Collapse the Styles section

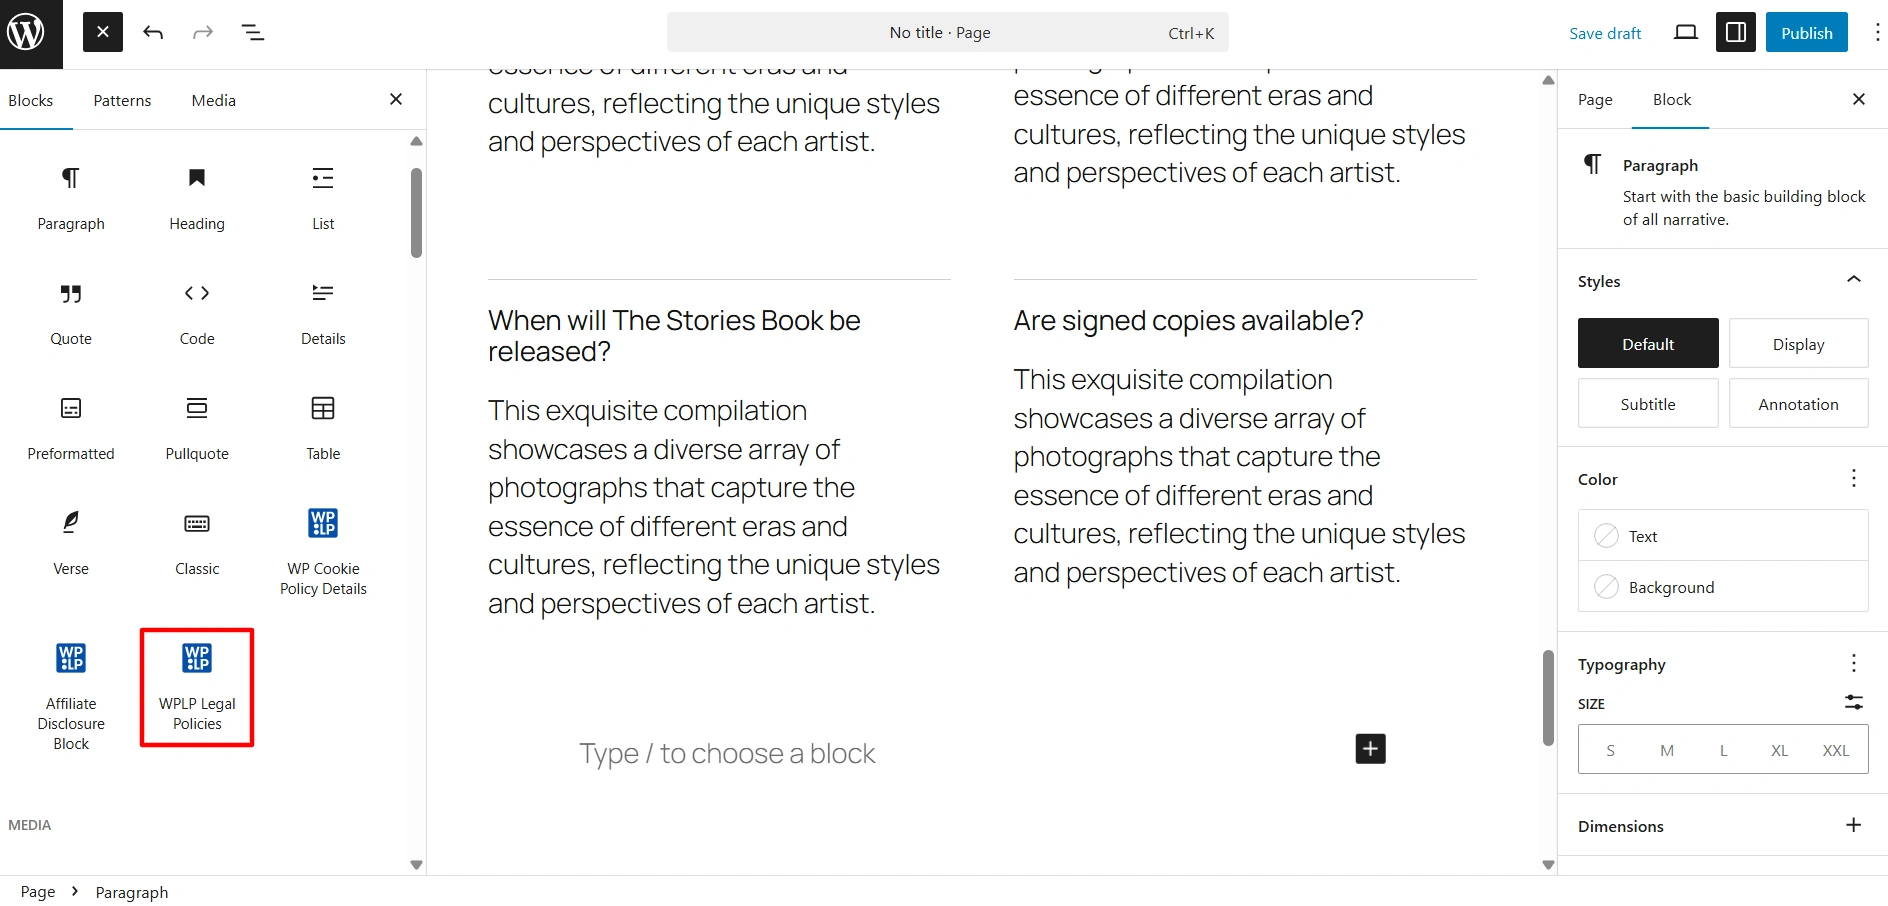(x=1853, y=280)
